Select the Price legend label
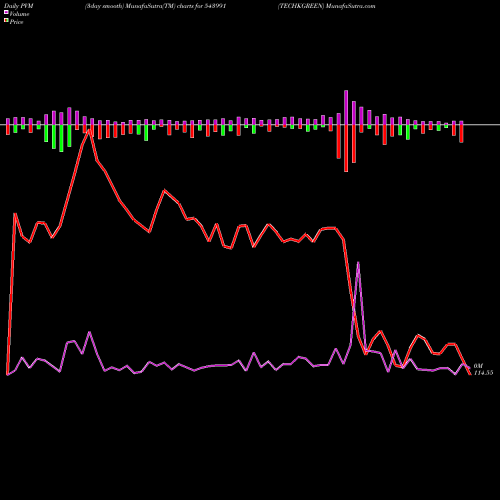The width and height of the screenshot is (500, 500). (16, 22)
